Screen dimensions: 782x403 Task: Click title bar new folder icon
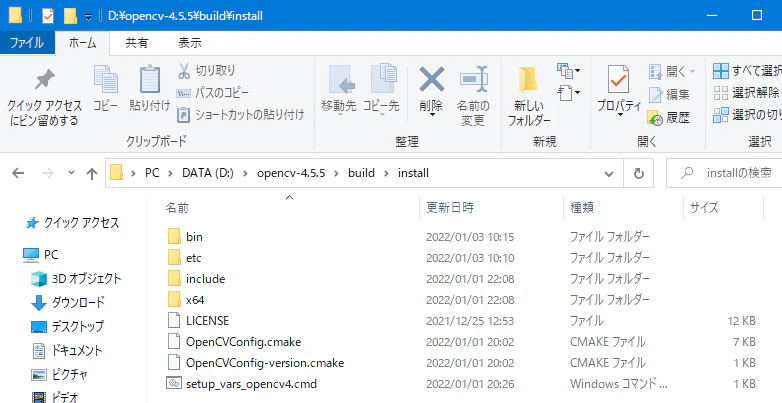point(71,16)
